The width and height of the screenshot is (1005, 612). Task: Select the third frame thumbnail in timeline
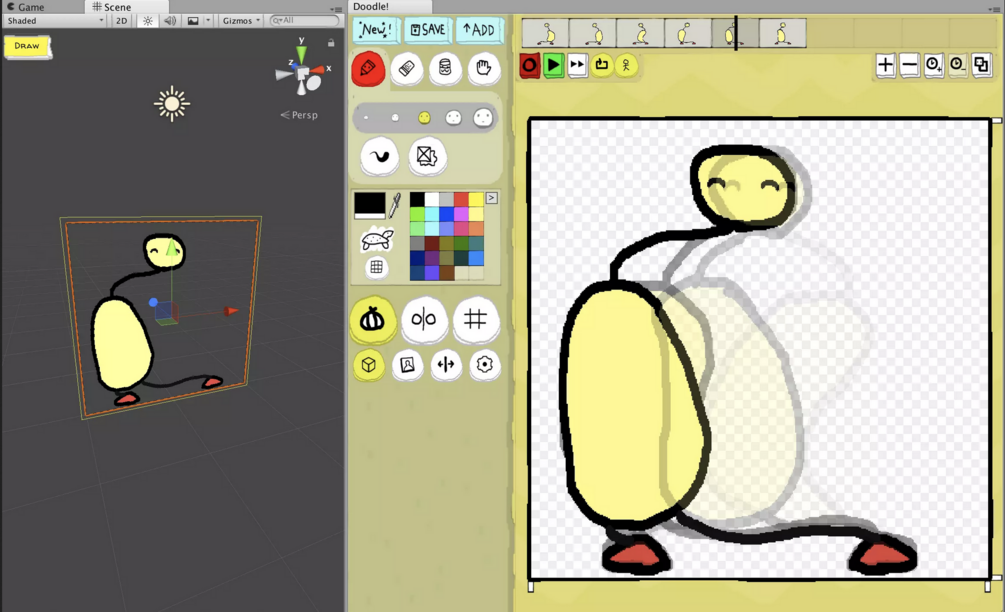(x=640, y=33)
